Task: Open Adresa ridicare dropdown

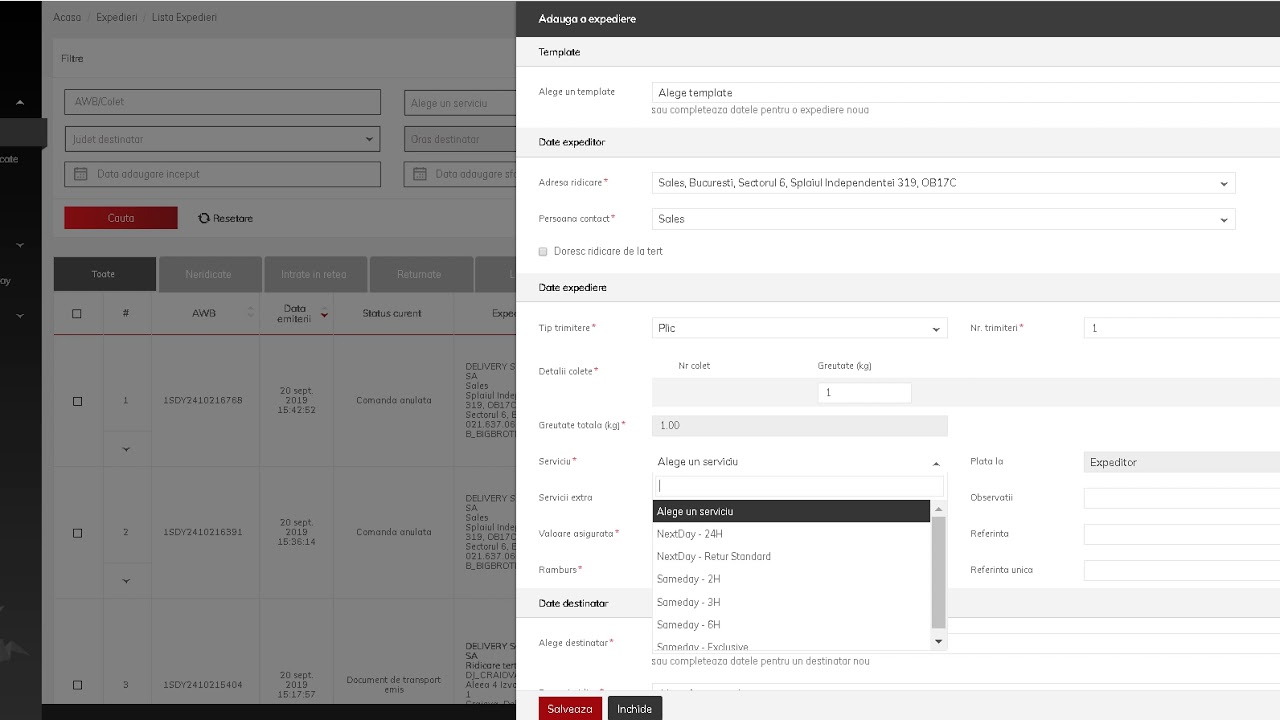Action: point(943,183)
